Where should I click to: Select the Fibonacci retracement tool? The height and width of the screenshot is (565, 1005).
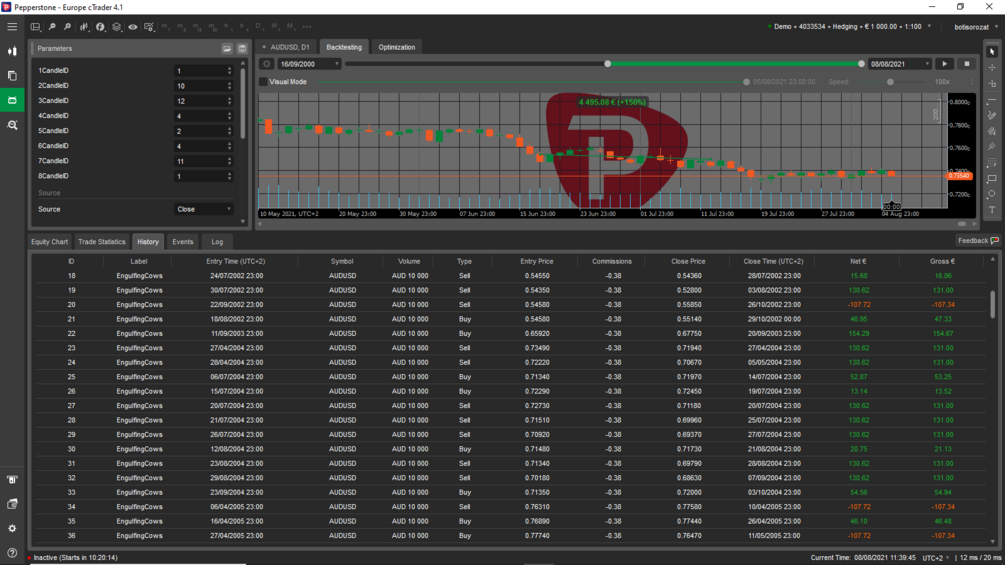tap(992, 163)
